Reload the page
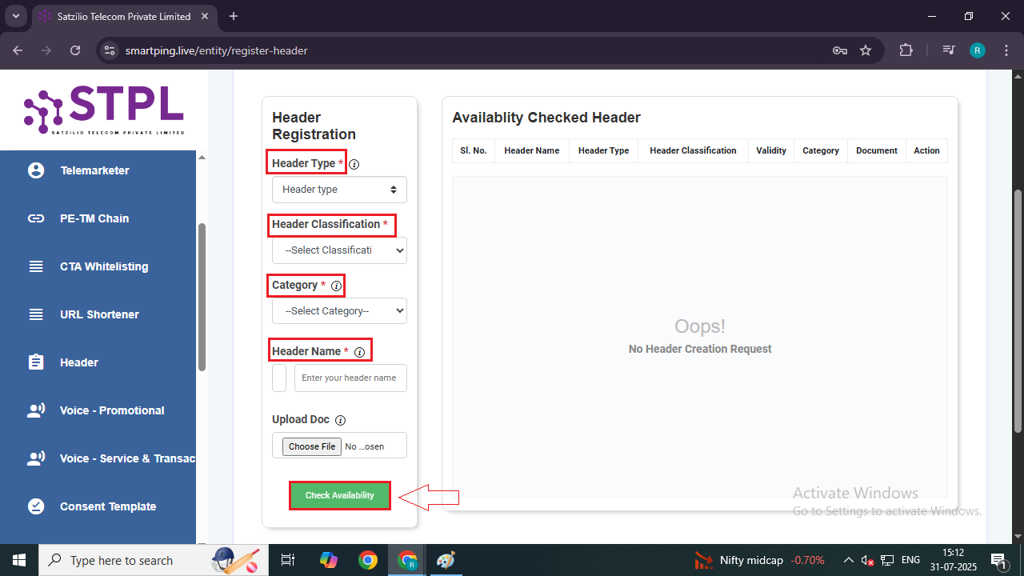The width and height of the screenshot is (1024, 576). click(x=75, y=50)
